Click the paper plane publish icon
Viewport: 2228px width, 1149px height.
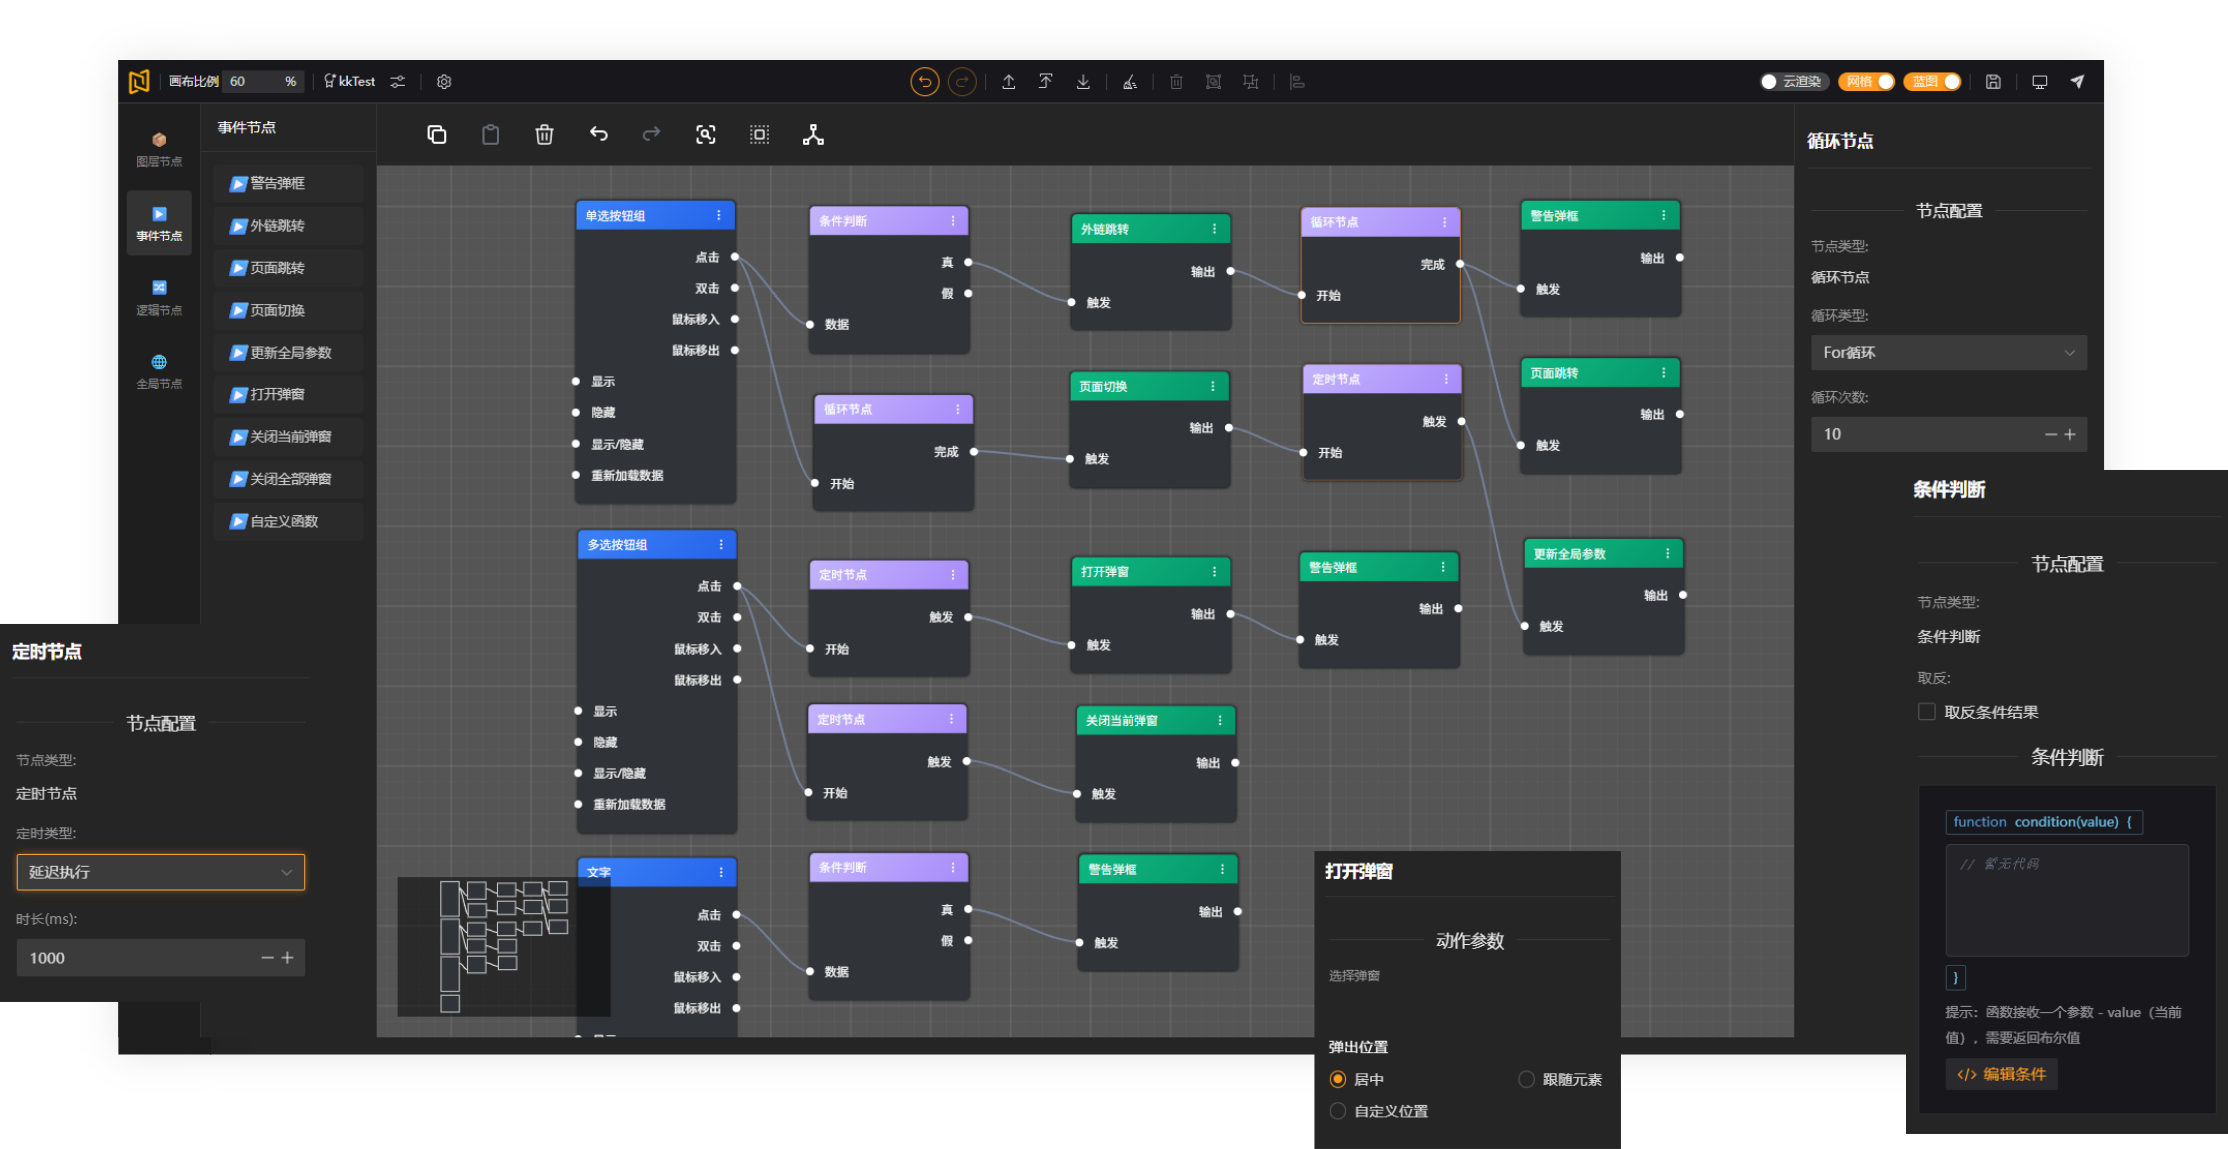click(x=2078, y=82)
